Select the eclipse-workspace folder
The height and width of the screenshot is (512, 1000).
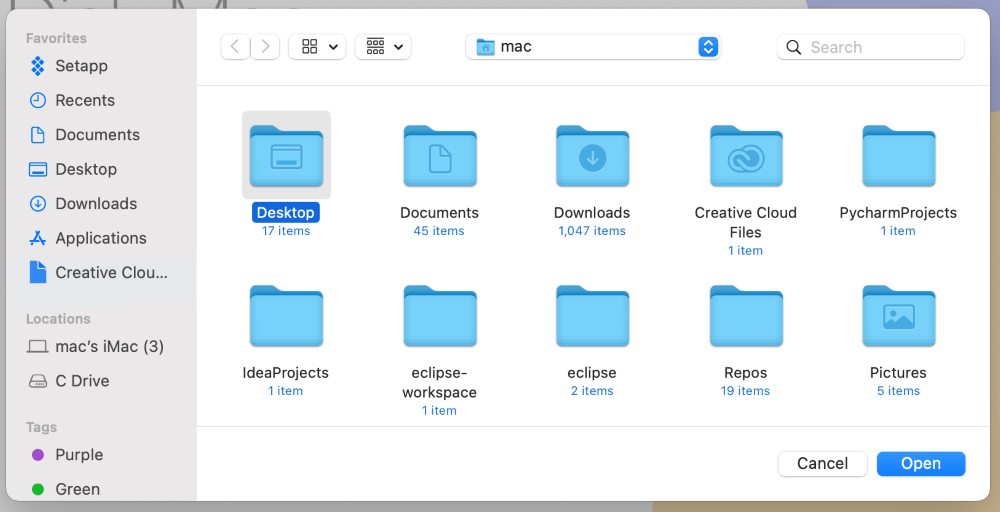coord(440,316)
